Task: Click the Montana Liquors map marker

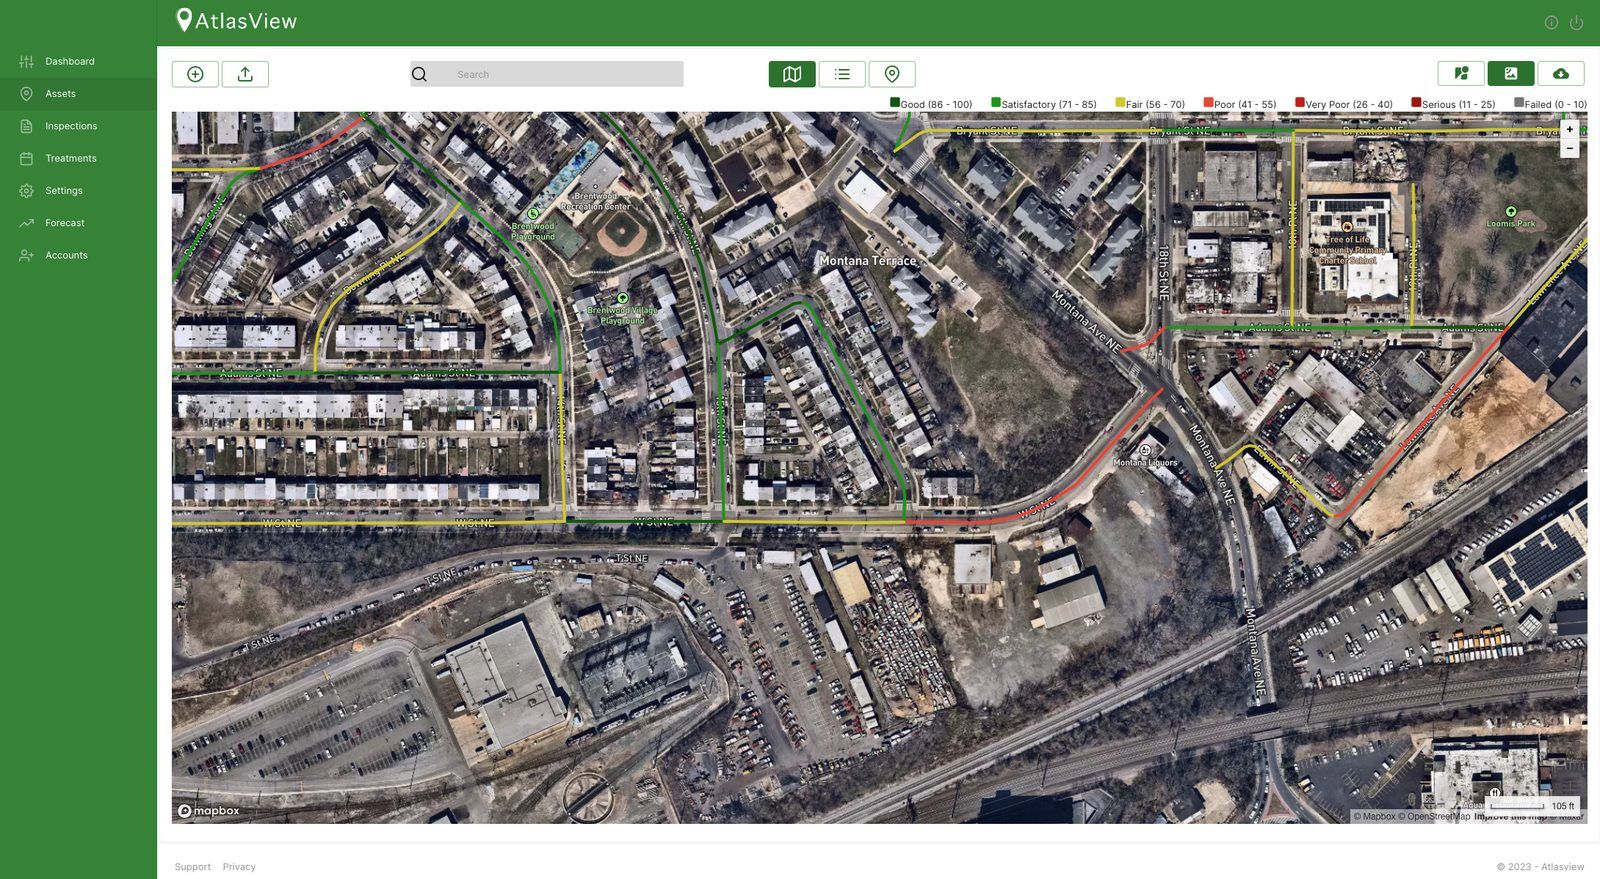Action: pos(1146,450)
